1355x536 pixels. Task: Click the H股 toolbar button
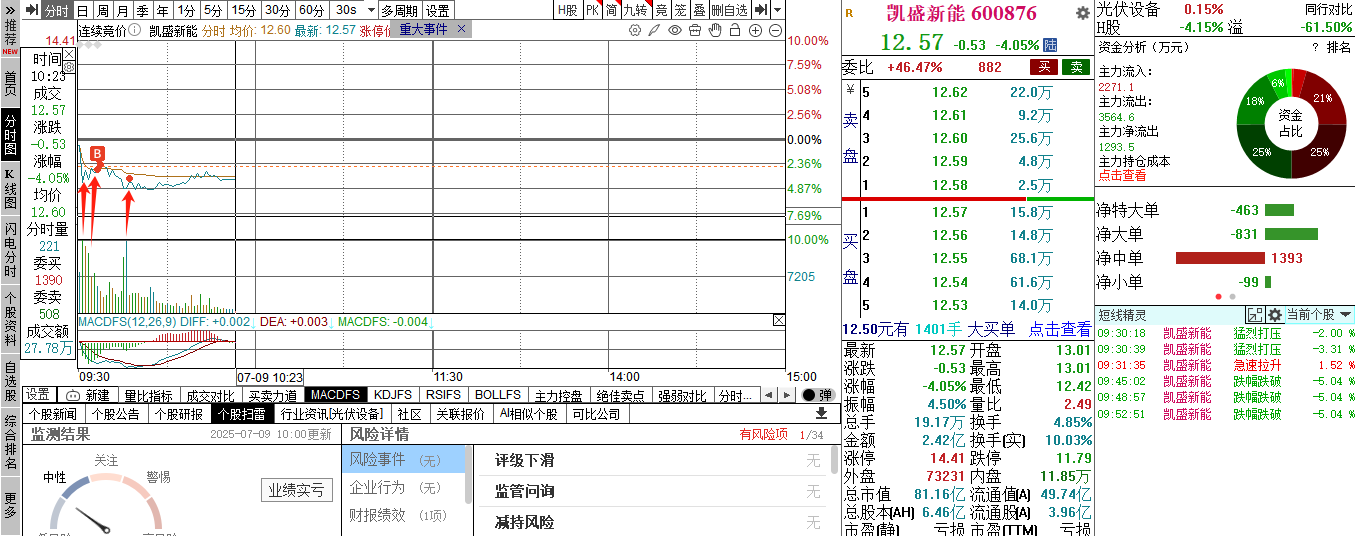(568, 10)
